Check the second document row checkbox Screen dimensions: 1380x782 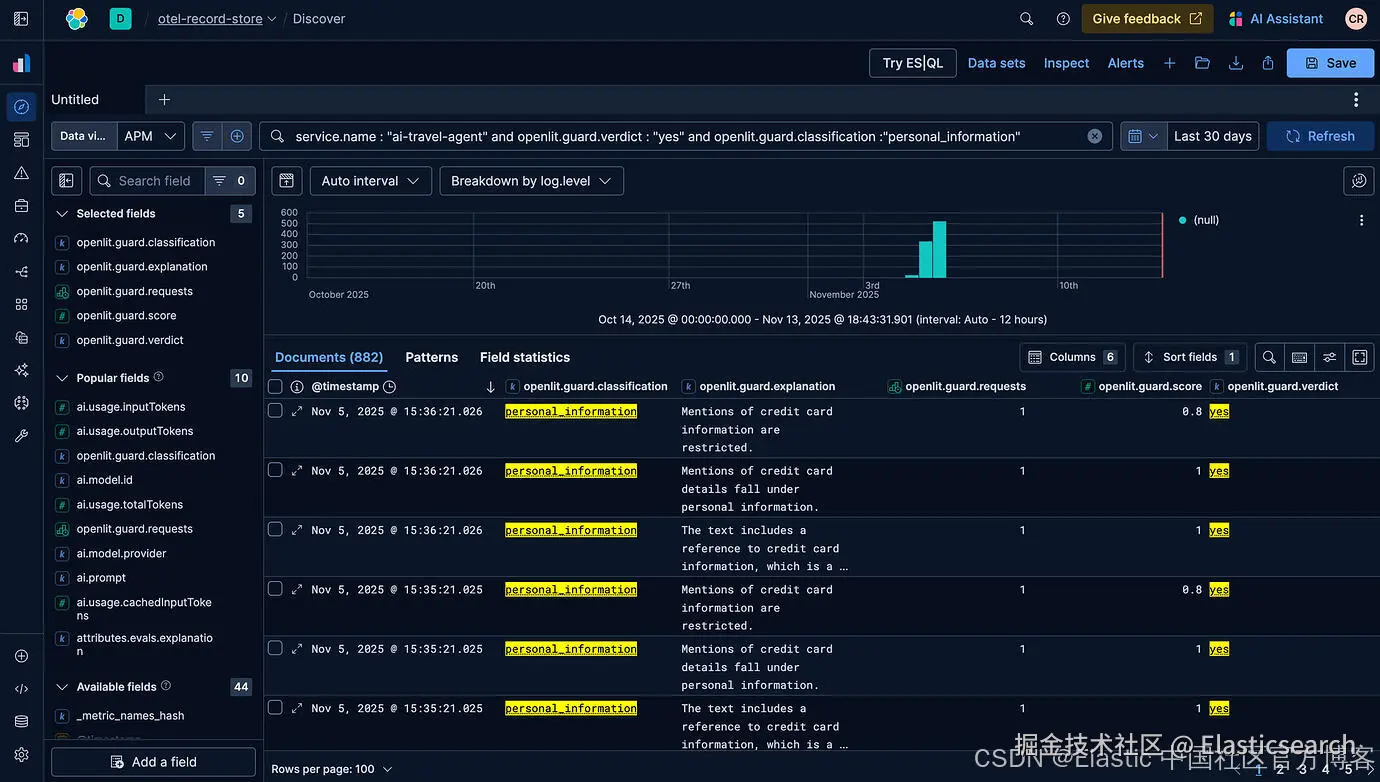pos(275,470)
